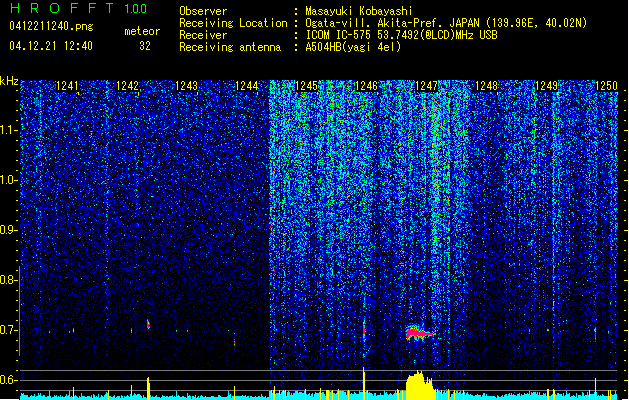629x400 pixels.
Task: Click the 1245 time marker
Action: [x=306, y=86]
